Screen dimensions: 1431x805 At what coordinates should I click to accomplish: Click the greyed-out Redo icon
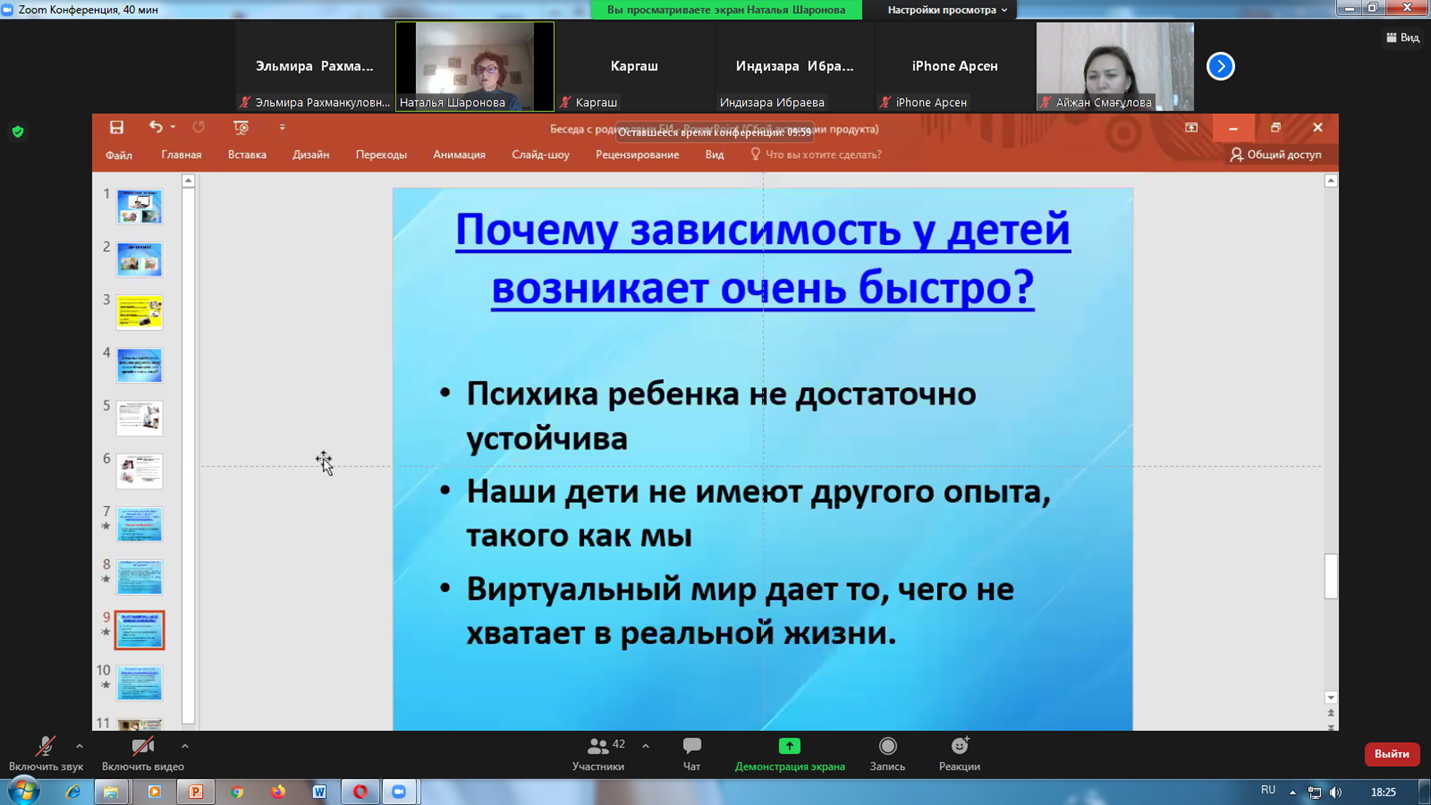tap(199, 127)
